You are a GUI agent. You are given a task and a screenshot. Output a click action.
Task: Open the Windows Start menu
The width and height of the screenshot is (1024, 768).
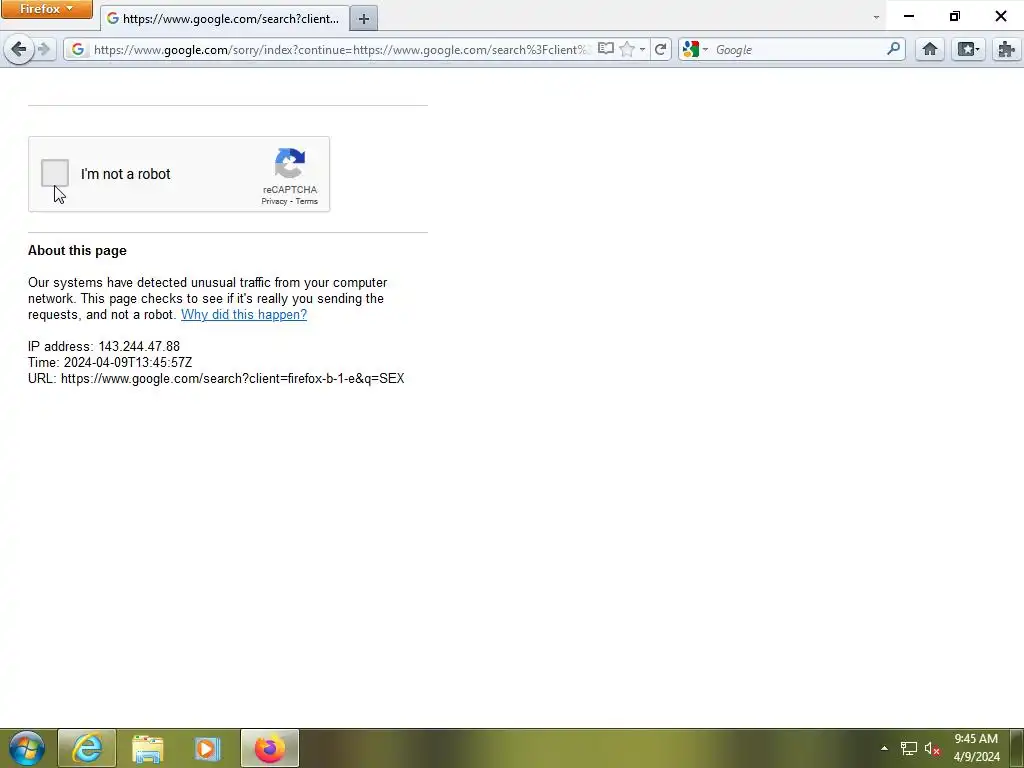(27, 748)
